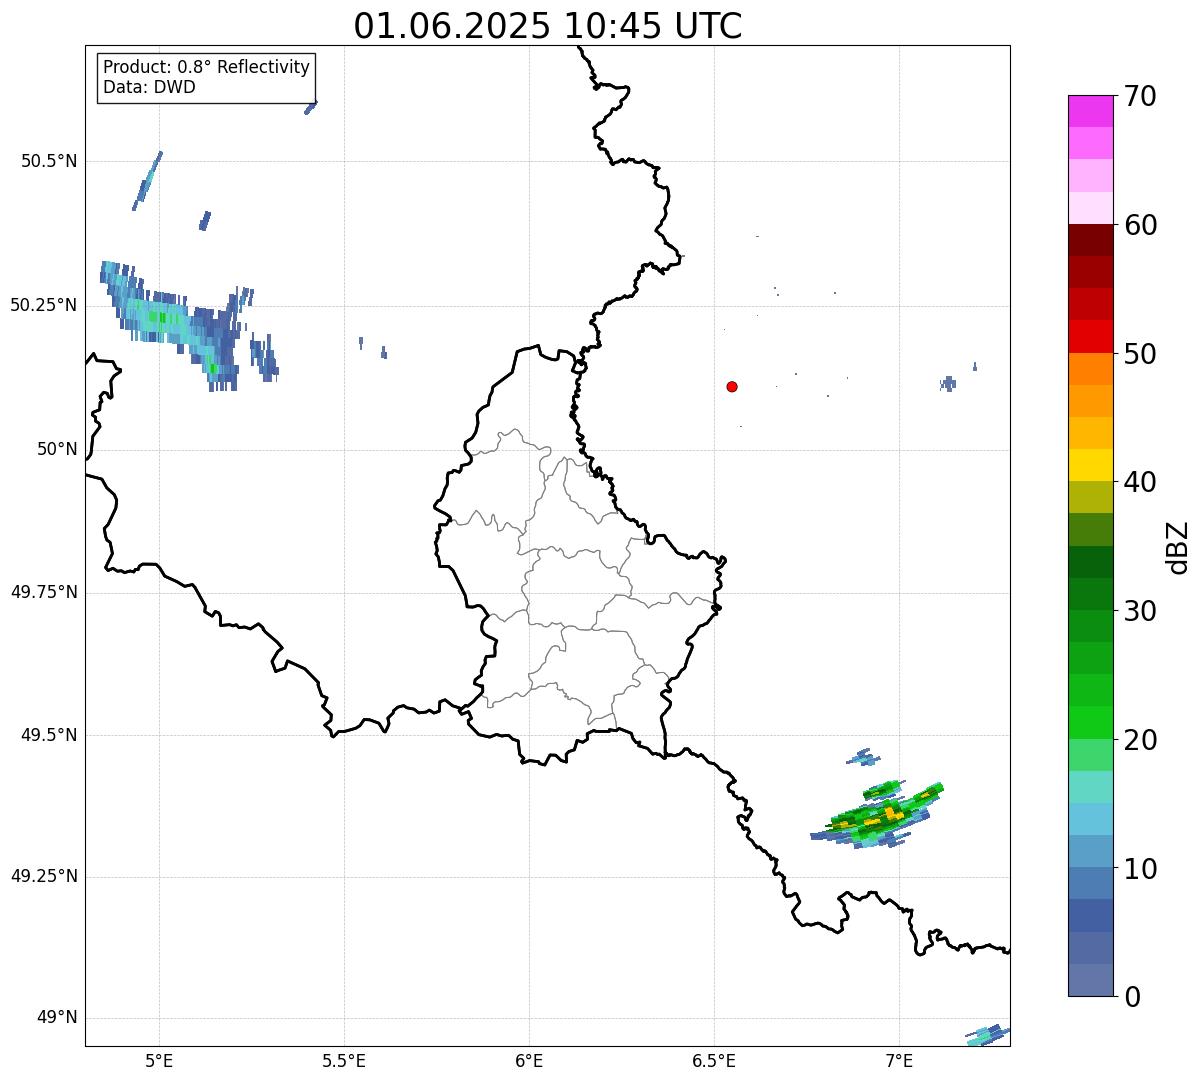1202x1081 pixels.
Task: Click the red station marker dot
Action: click(732, 386)
